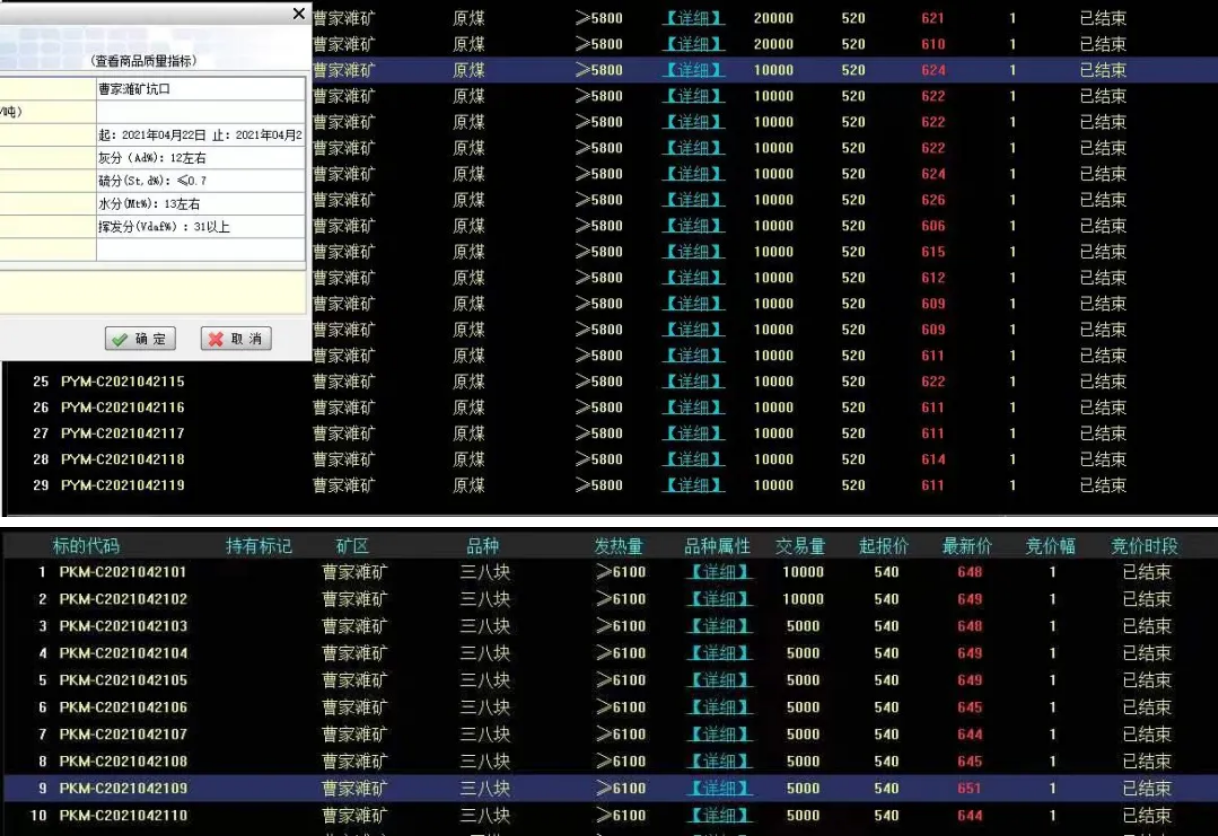The image size is (1218, 836).
Task: Click the 硫分 sulfur value field
Action: [x=200, y=181]
